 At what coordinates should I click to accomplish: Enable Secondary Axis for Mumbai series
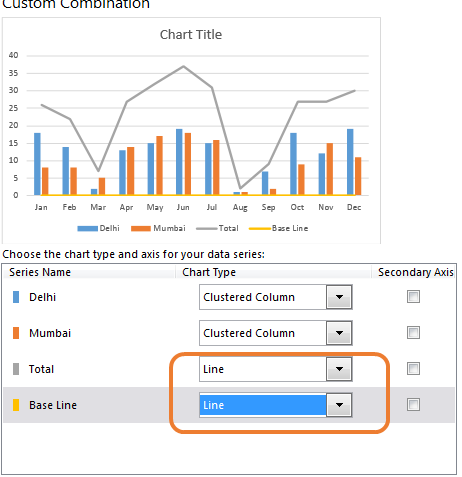coord(413,332)
